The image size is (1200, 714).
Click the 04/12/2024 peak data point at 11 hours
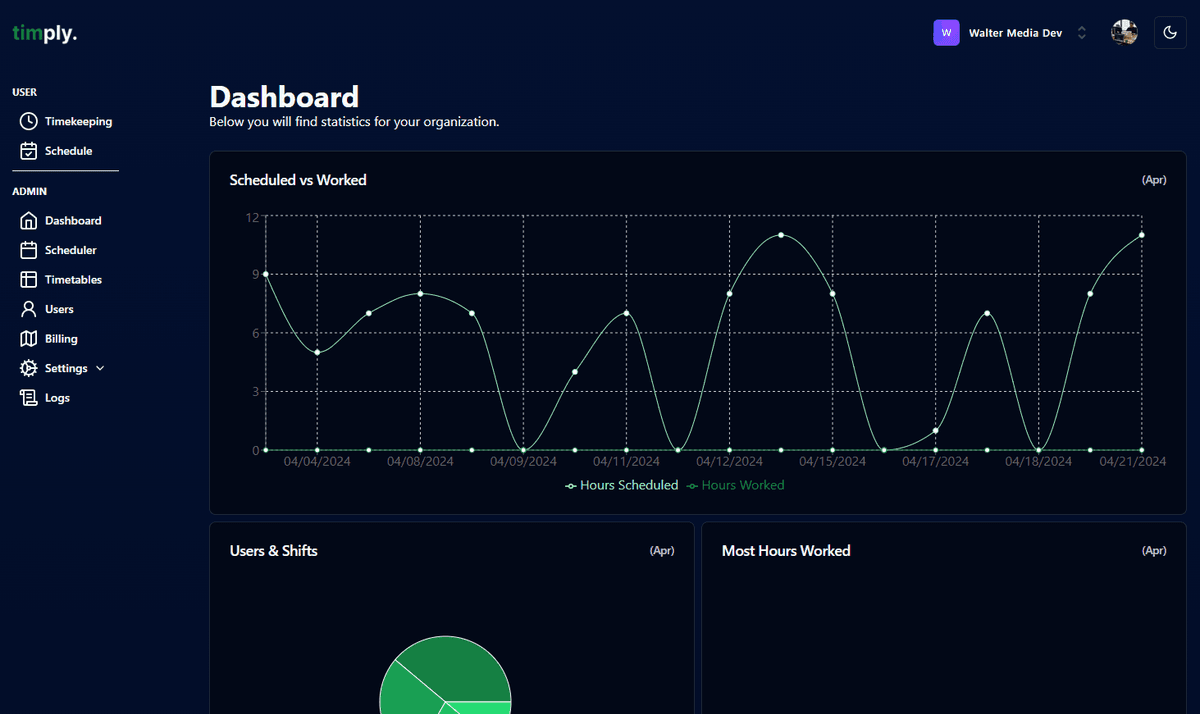click(x=781, y=235)
